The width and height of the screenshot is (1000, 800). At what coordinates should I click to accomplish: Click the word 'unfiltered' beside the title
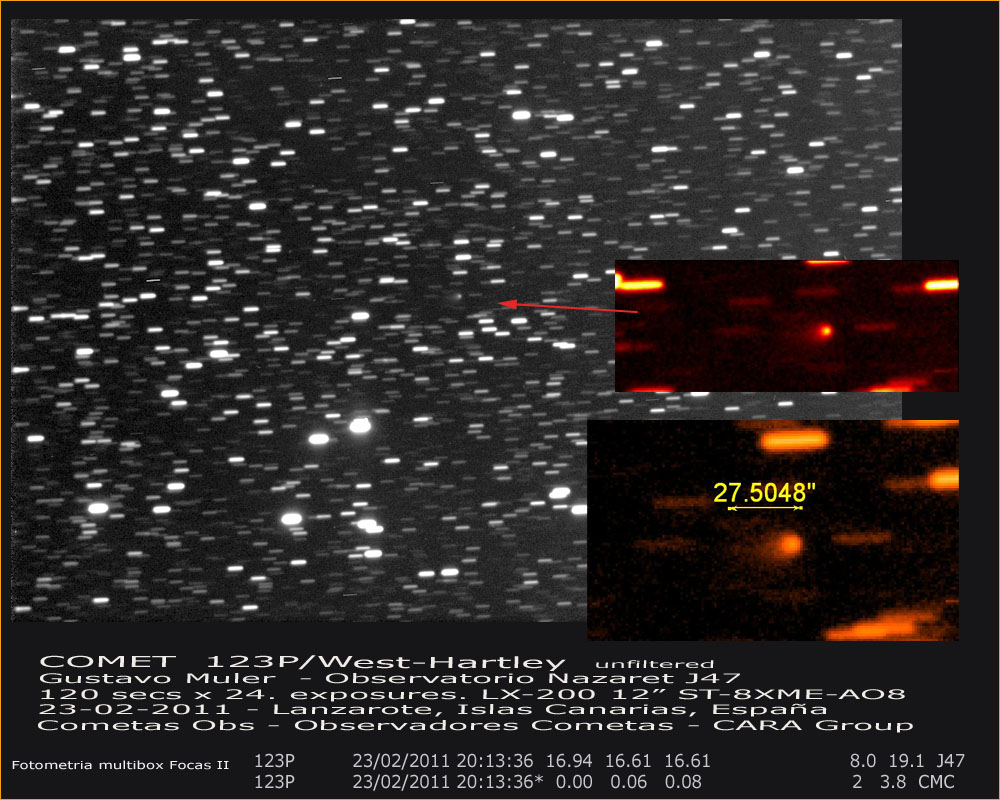tap(655, 665)
